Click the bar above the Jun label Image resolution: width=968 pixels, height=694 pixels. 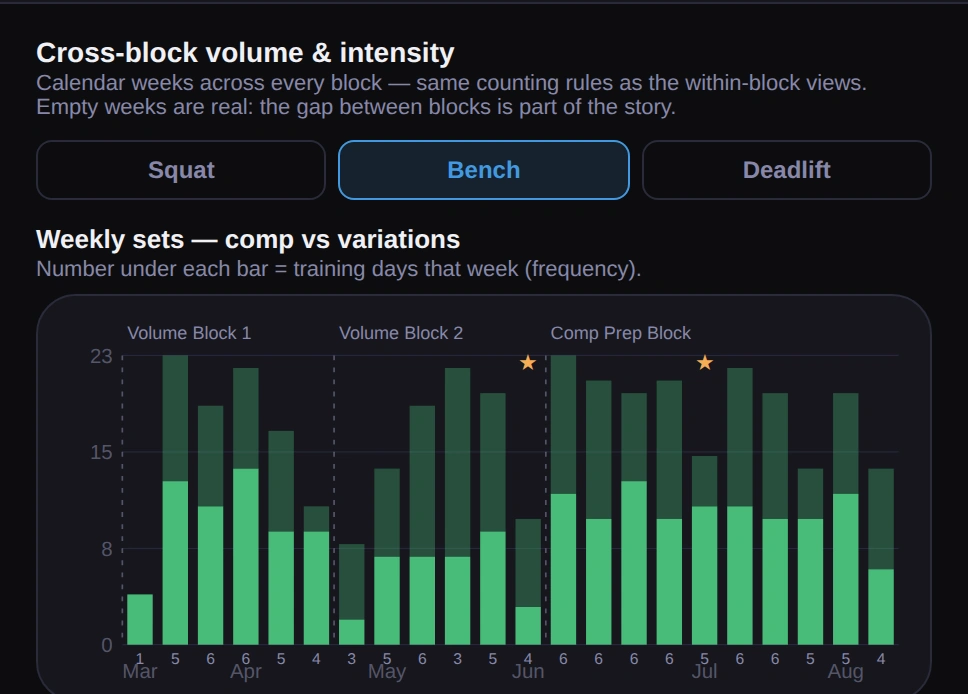528,582
